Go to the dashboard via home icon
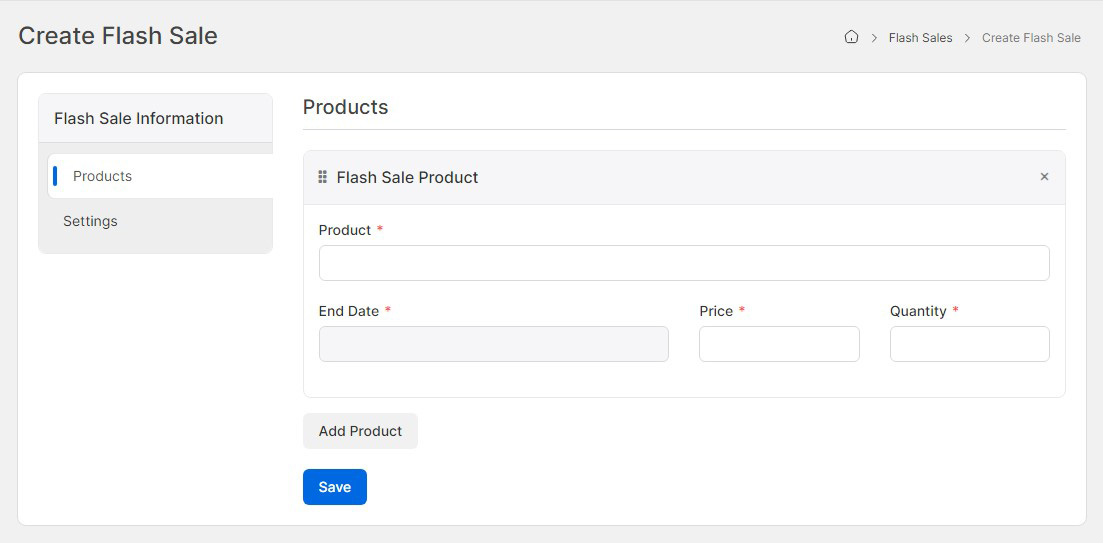The image size is (1103, 543). coord(851,37)
